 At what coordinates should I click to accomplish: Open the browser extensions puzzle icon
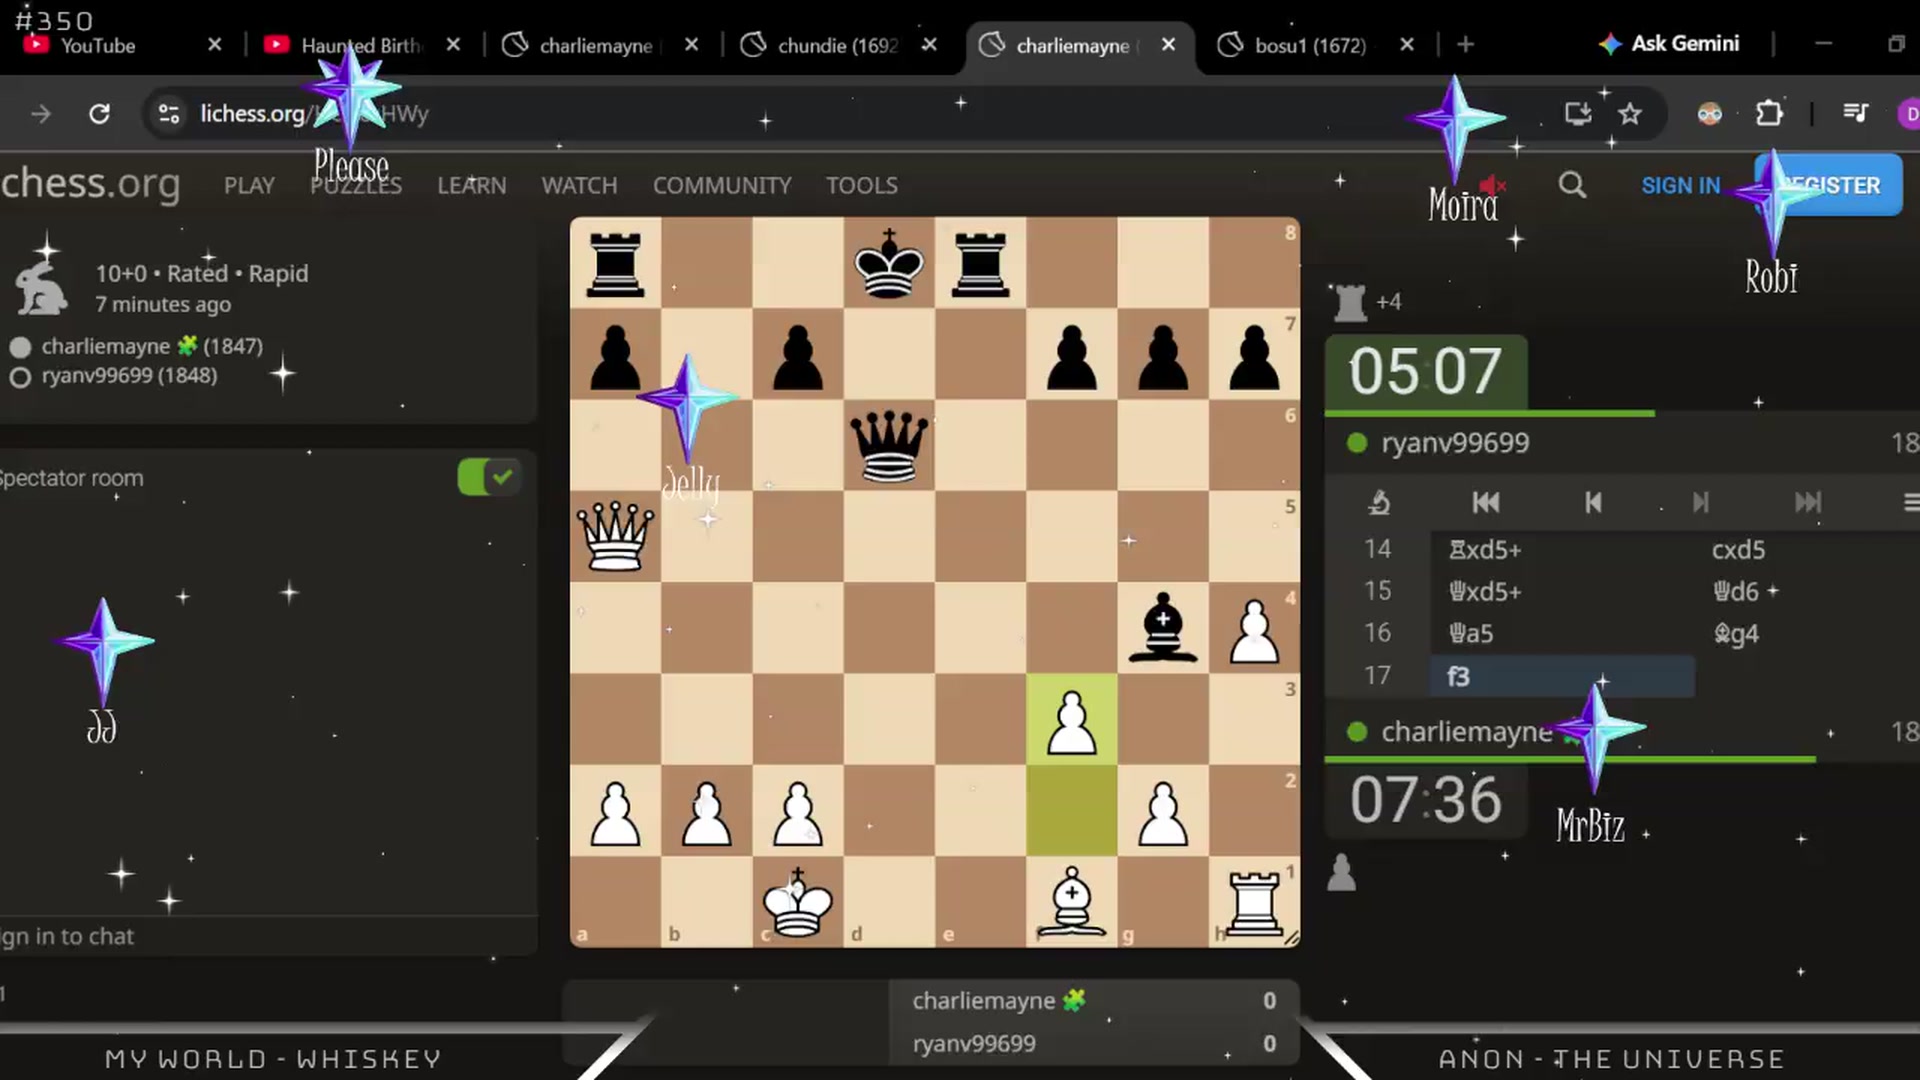[x=1769, y=114]
